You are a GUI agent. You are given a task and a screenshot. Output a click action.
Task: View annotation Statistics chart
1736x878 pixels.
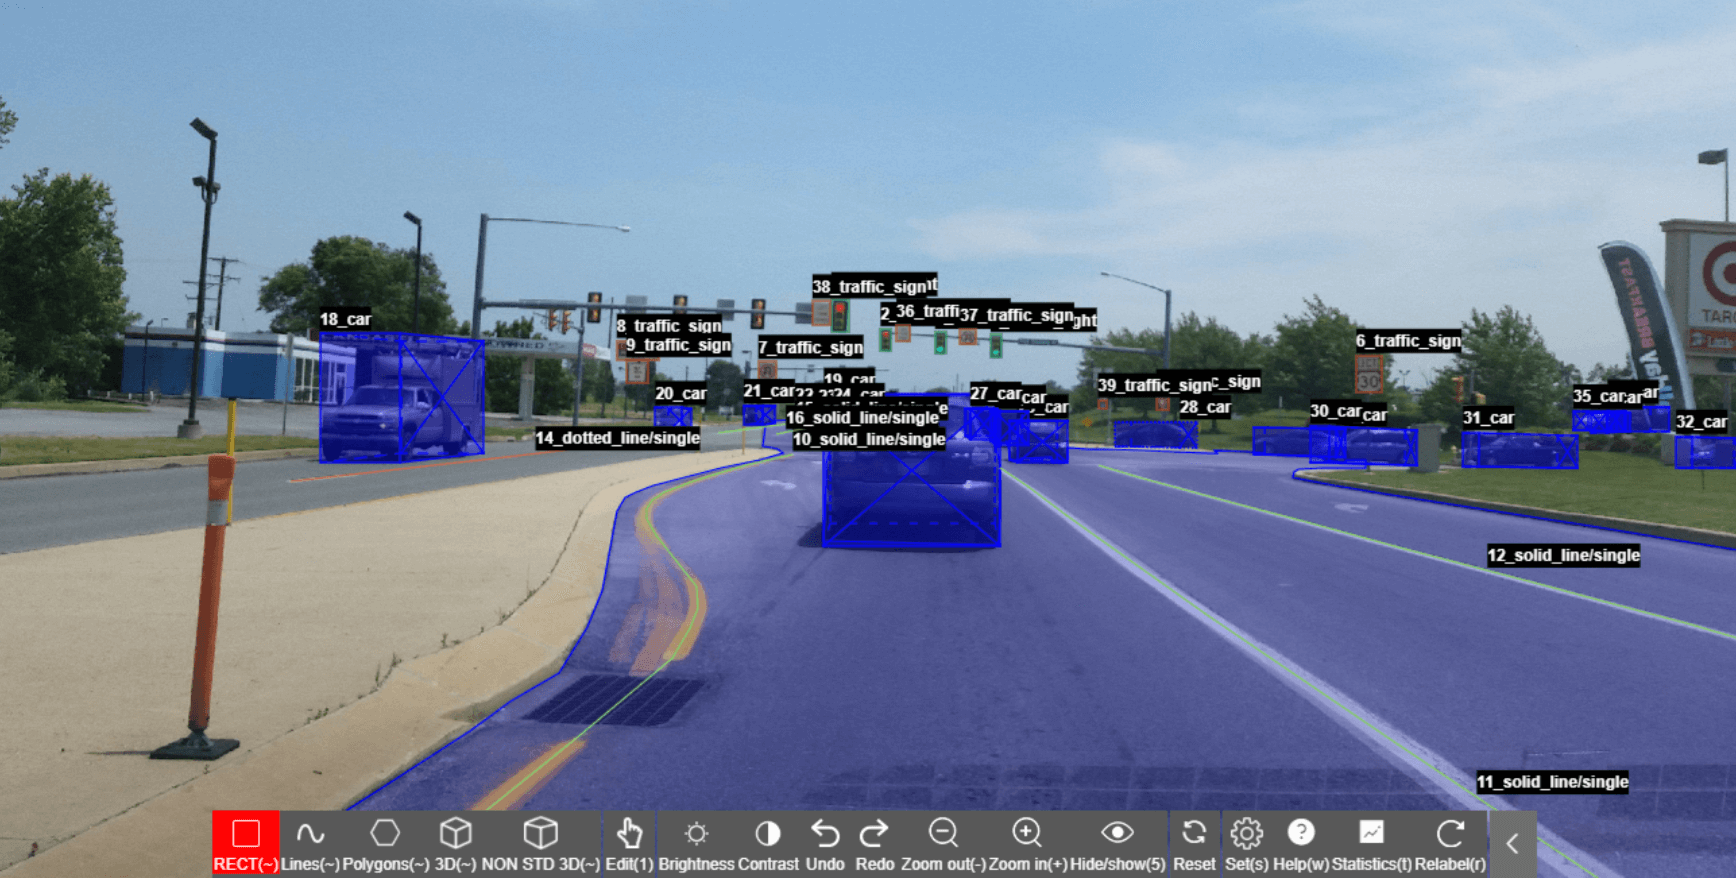click(1371, 841)
